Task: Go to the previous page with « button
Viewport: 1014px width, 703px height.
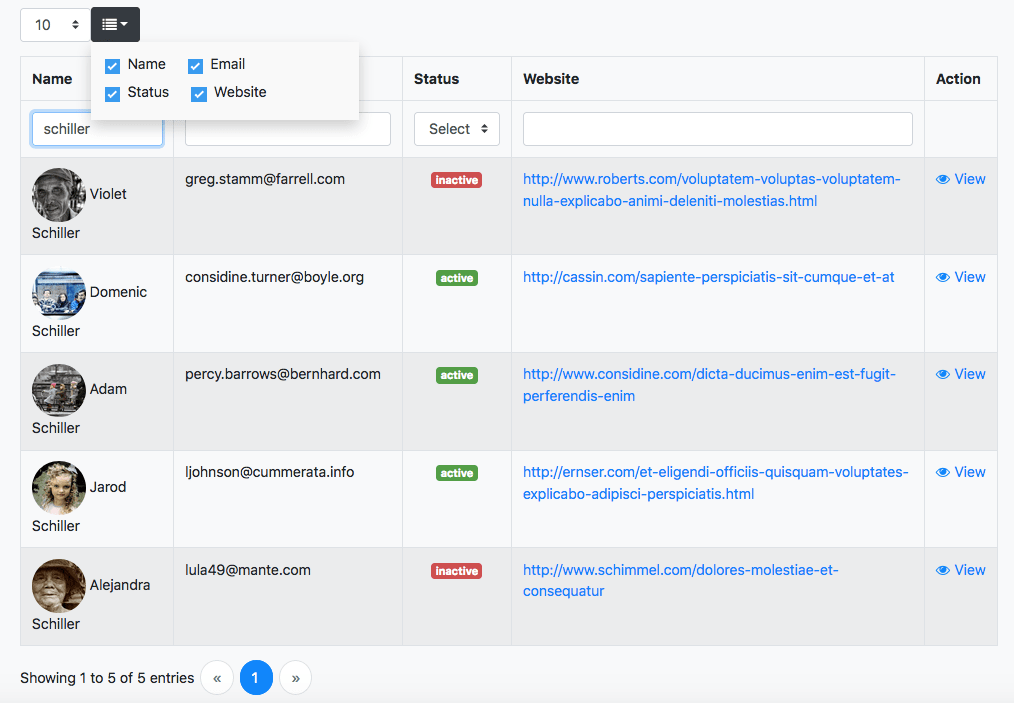Action: click(x=217, y=678)
